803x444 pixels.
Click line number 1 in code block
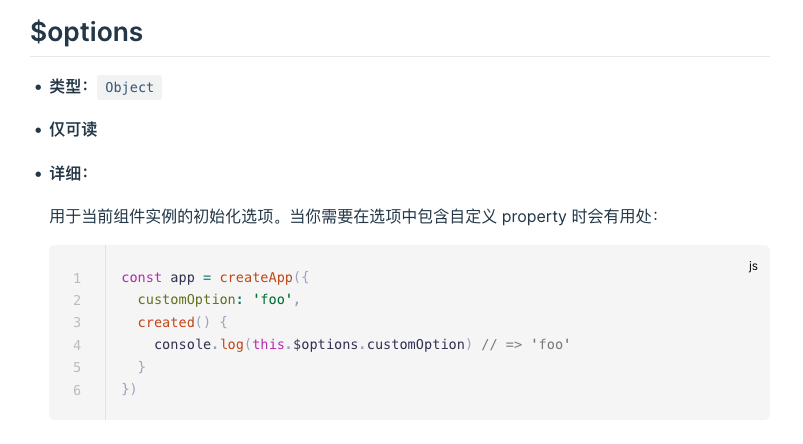(x=76, y=277)
